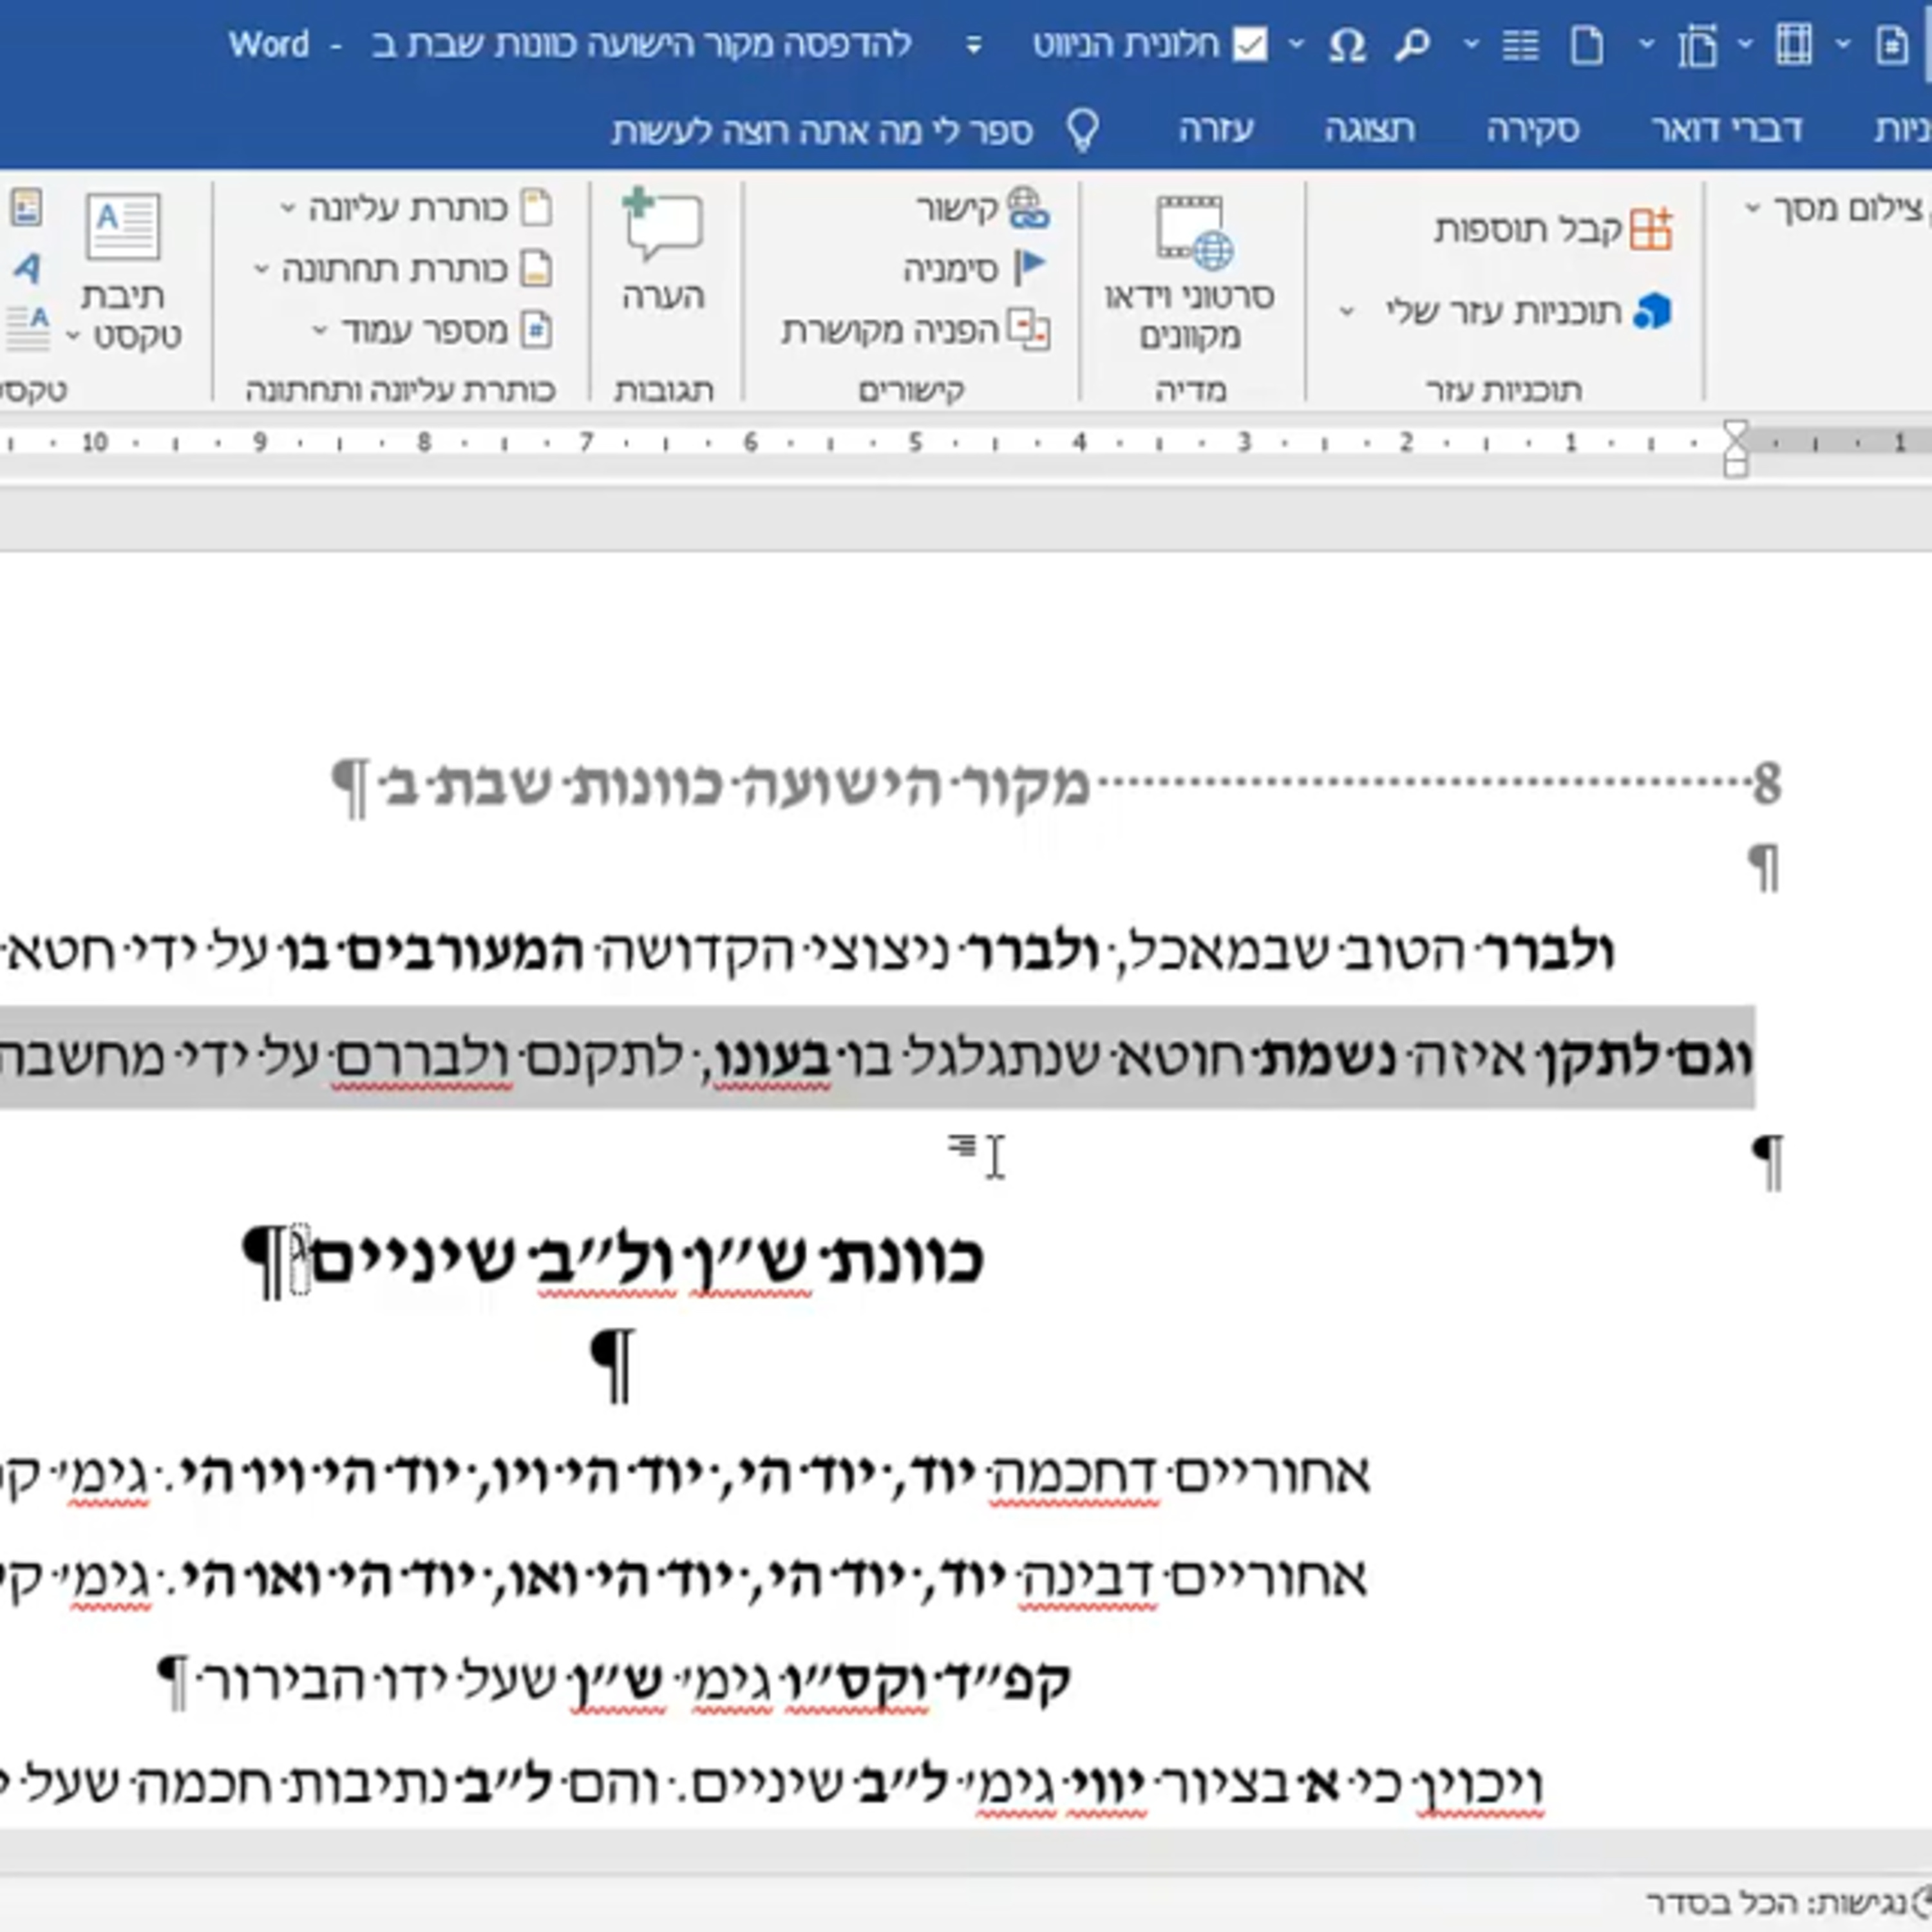Click the header page icon beside כותרת עליונה
The height and width of the screenshot is (1932, 1932).
537,208
